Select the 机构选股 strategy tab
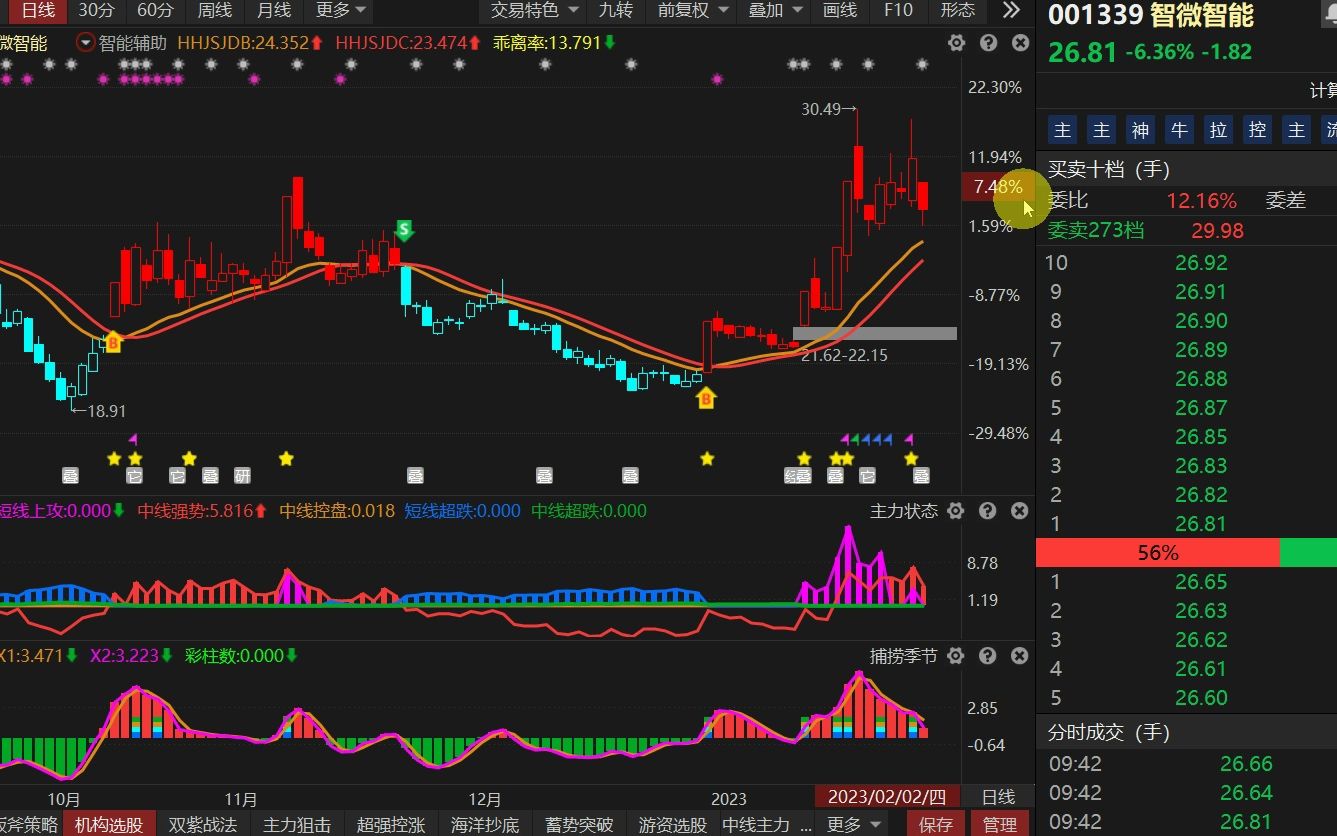 pyautogui.click(x=109, y=825)
